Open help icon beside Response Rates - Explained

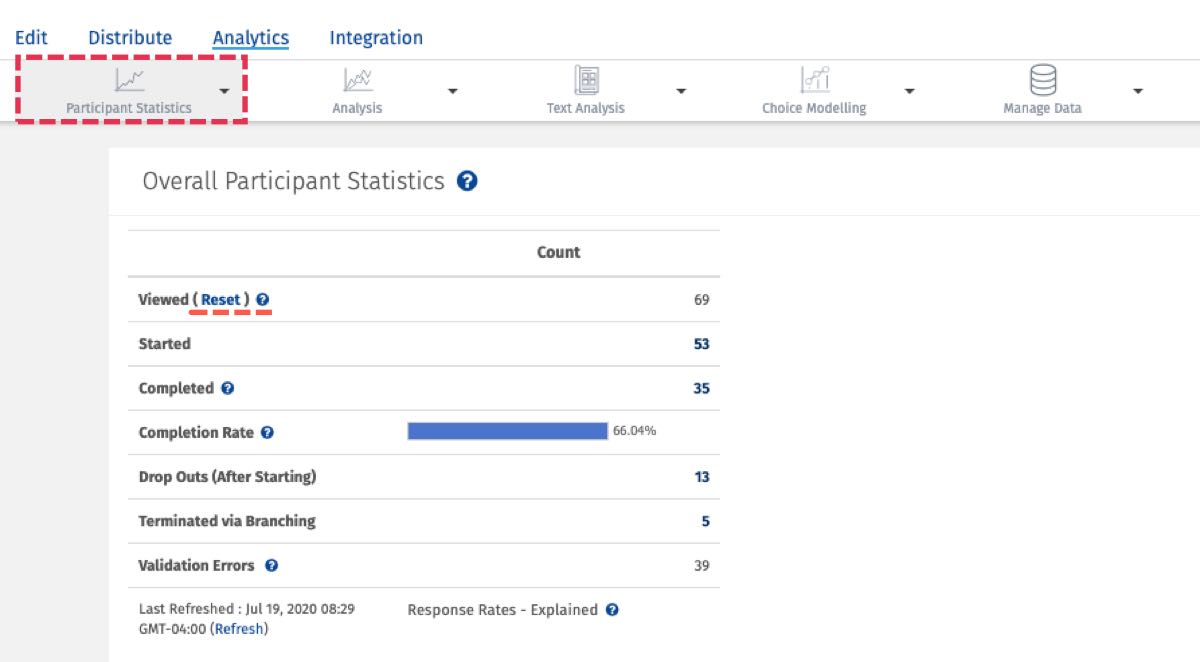pyautogui.click(x=612, y=610)
